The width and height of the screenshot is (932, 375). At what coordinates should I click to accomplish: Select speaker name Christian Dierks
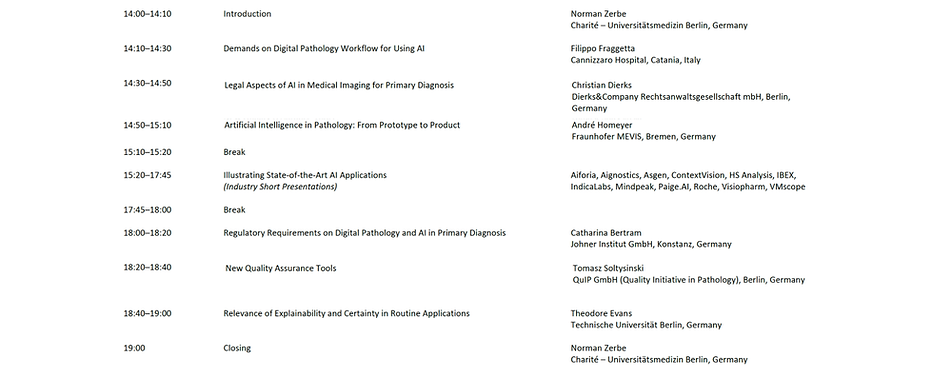point(602,85)
